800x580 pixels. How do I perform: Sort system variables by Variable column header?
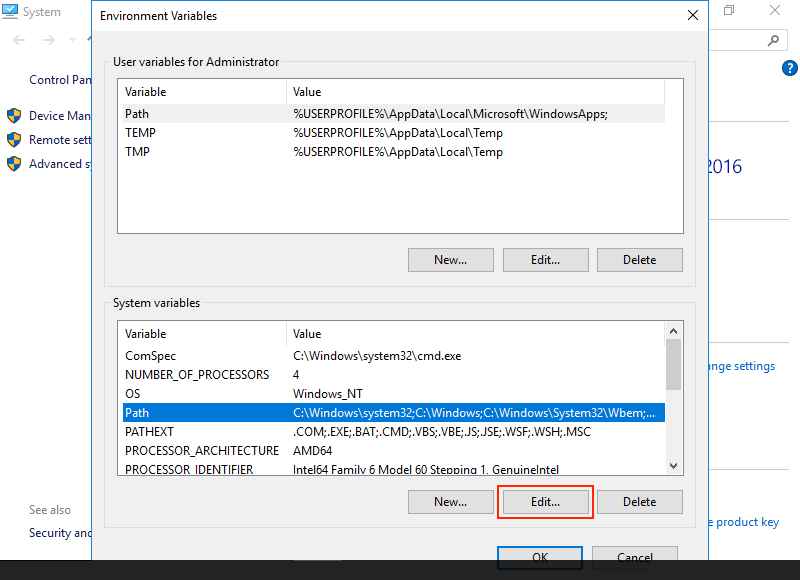click(x=202, y=333)
